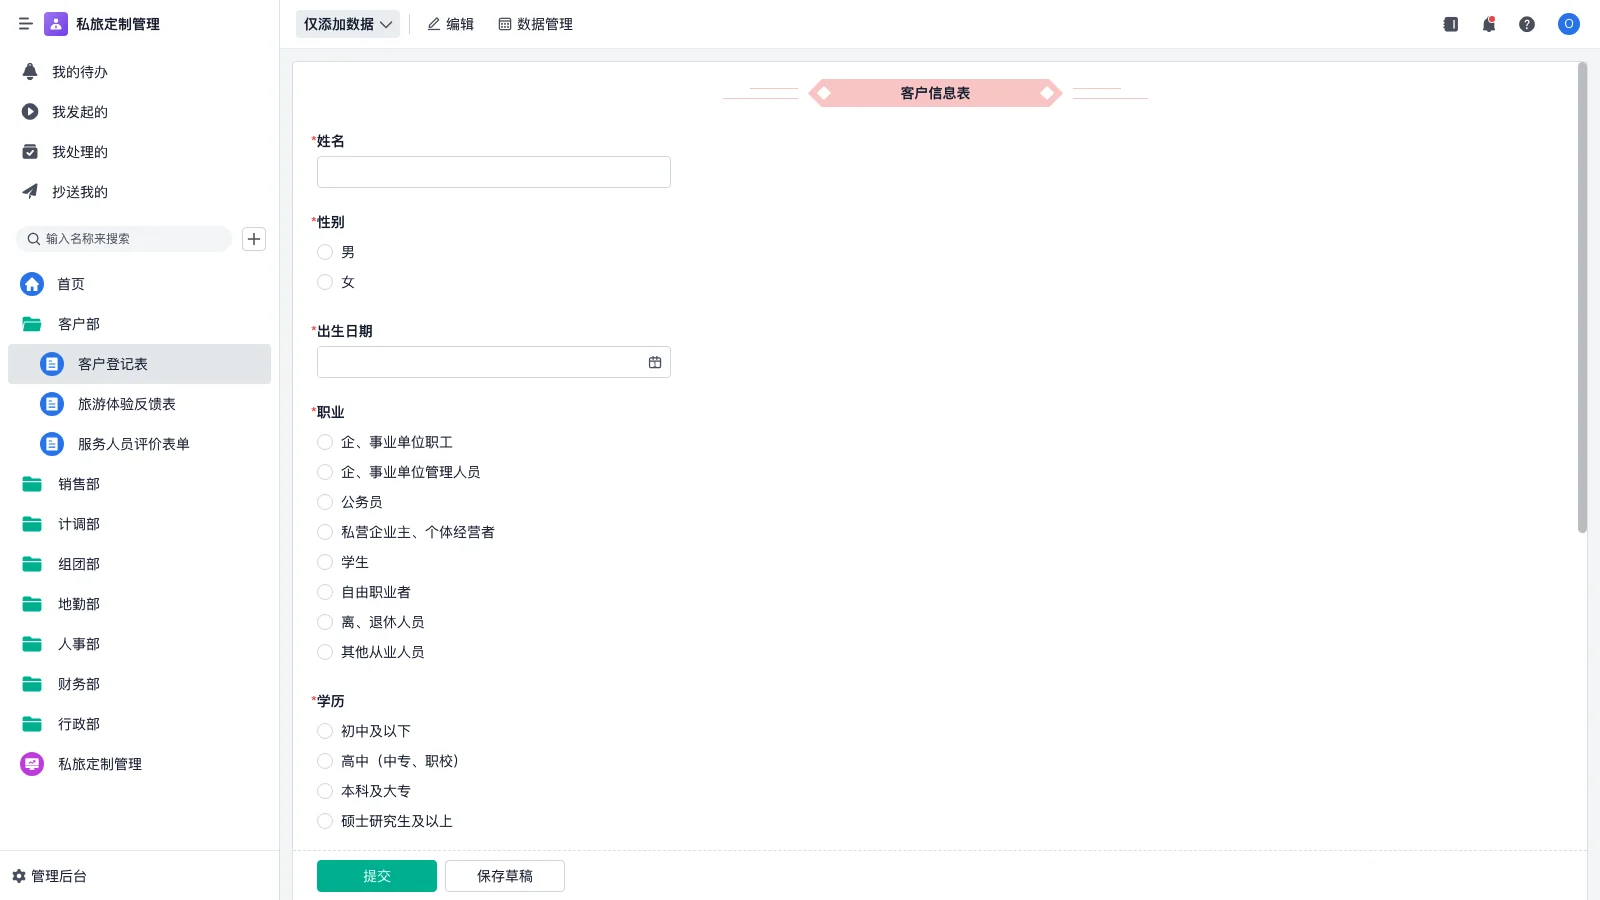
Task: Open help using the question mark icon
Action: click(1528, 24)
